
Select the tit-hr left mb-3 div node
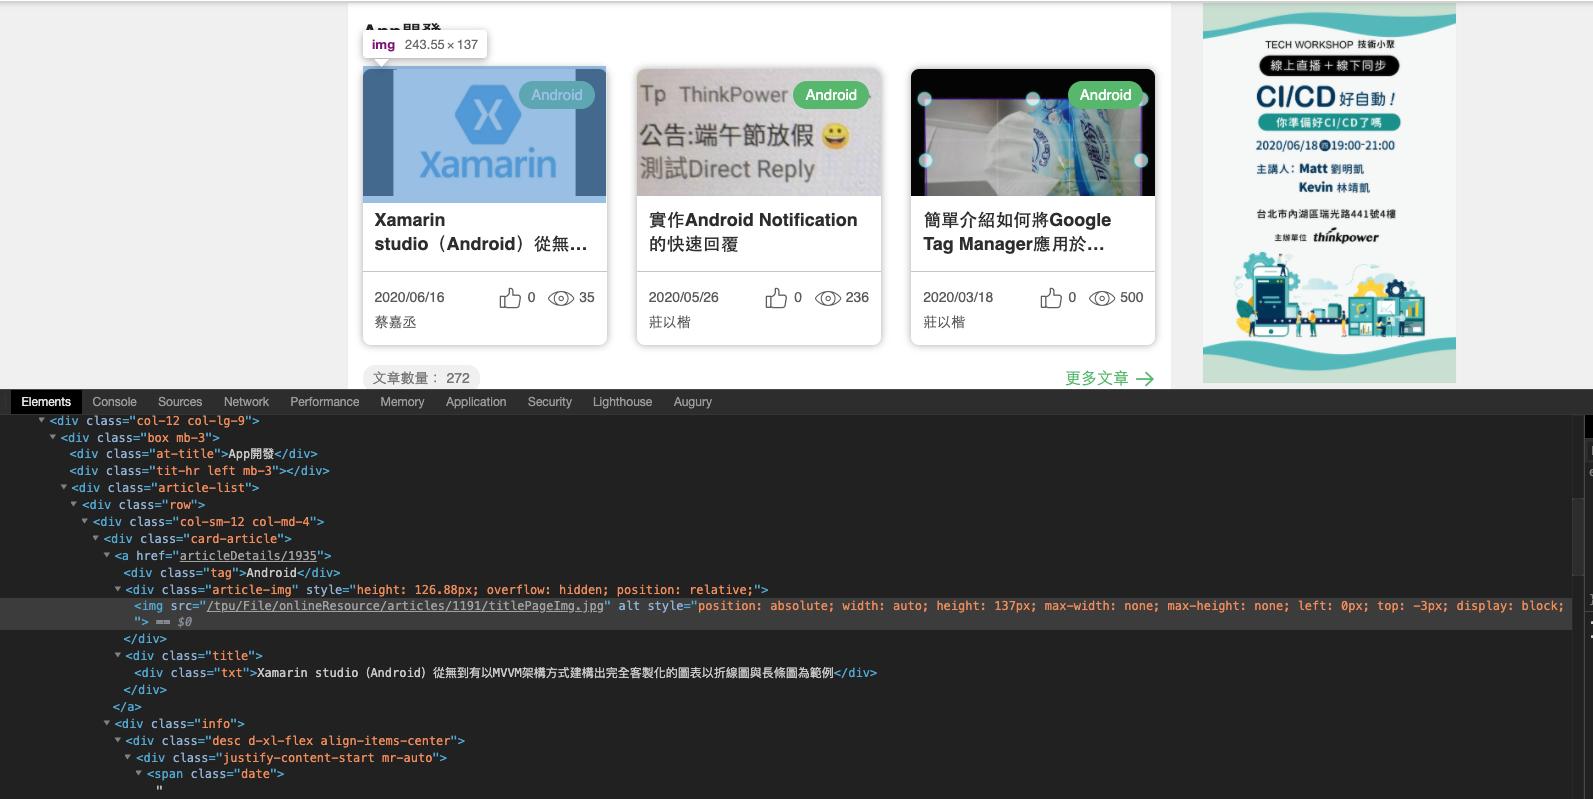(200, 471)
